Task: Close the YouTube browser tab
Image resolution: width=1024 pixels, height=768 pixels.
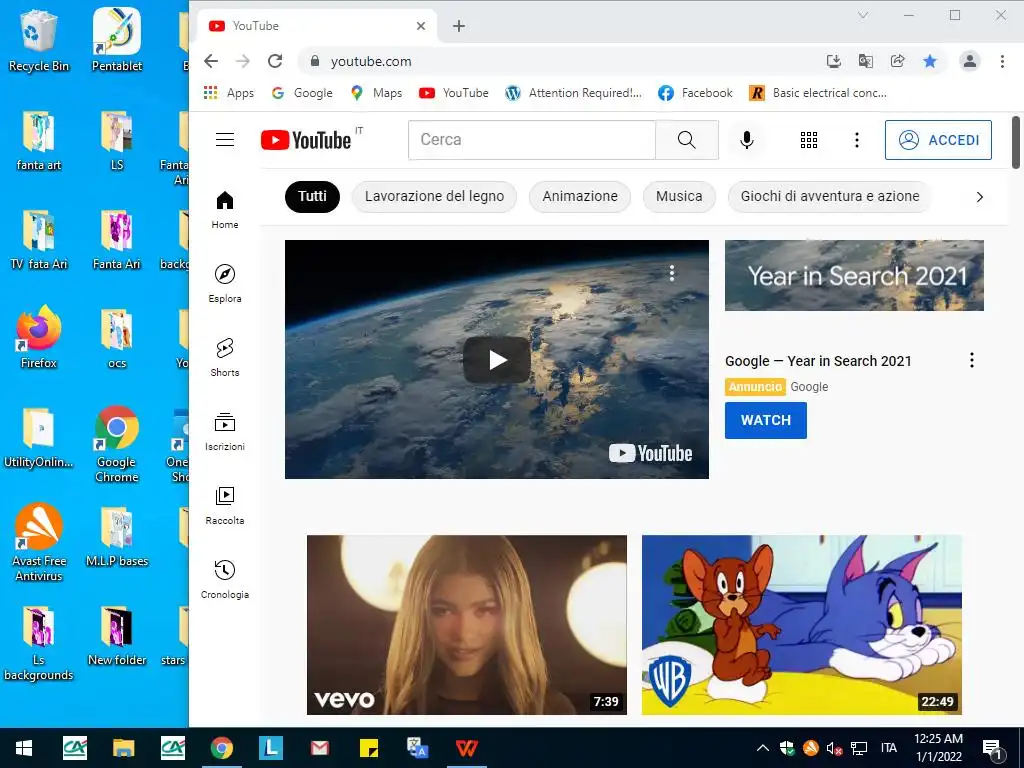Action: tap(421, 26)
